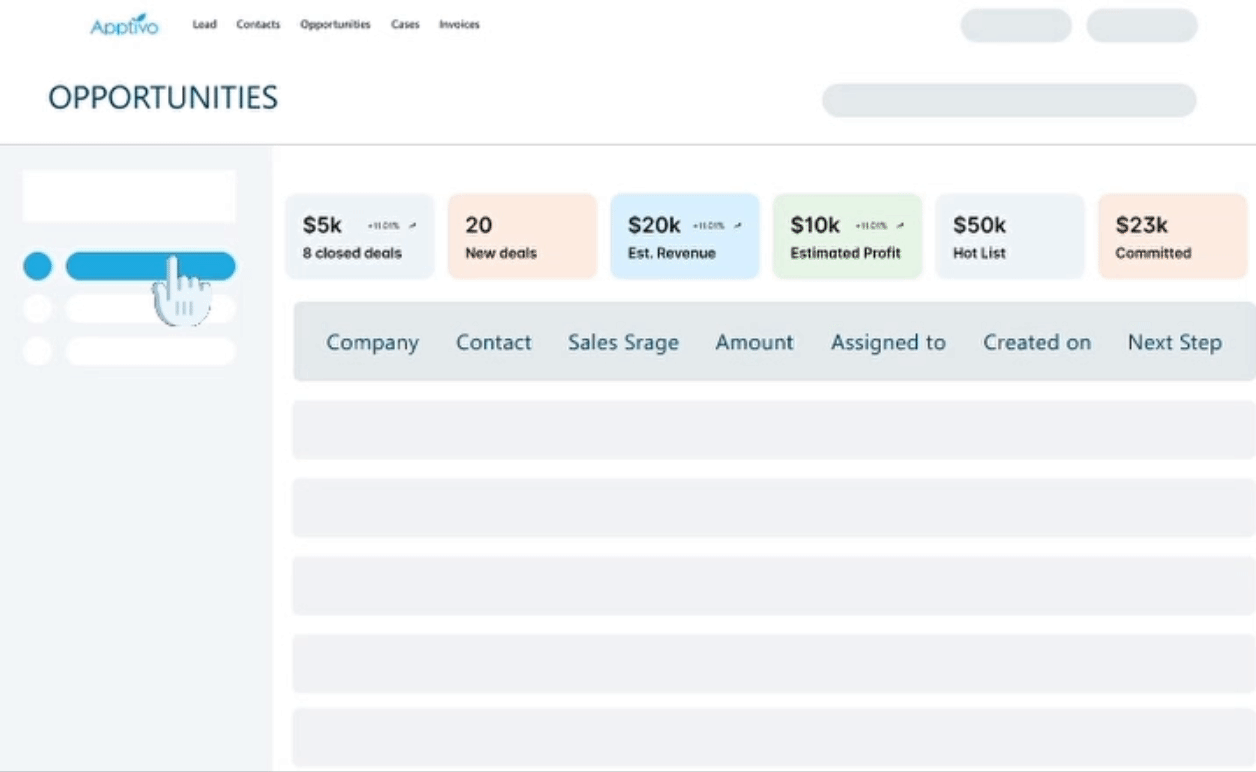
Task: Open the Lead menu item
Action: [204, 25]
